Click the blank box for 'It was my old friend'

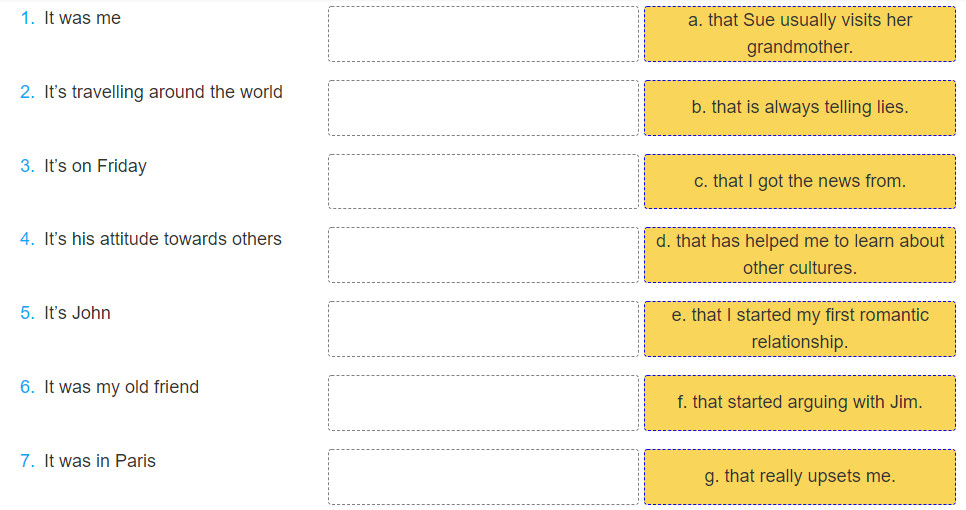point(483,403)
